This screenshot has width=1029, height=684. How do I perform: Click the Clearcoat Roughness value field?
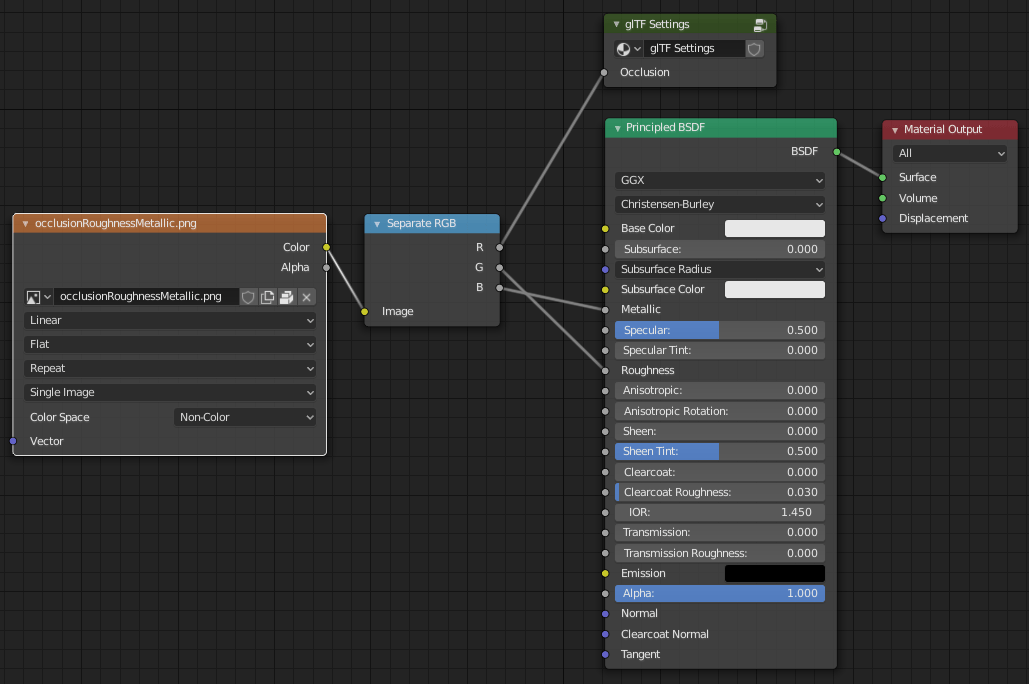coord(719,492)
